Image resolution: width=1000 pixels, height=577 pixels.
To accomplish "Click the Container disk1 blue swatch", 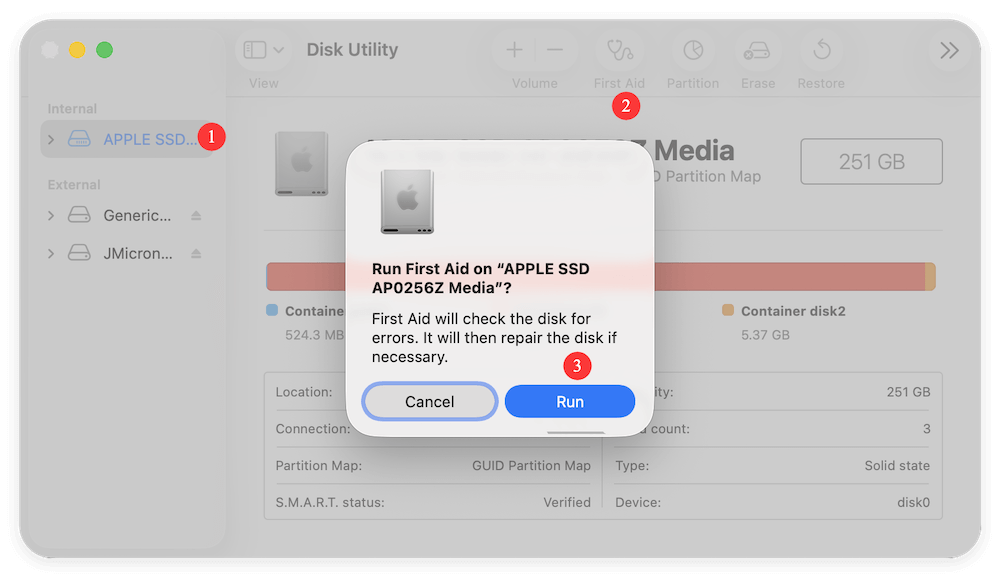I will (x=271, y=311).
